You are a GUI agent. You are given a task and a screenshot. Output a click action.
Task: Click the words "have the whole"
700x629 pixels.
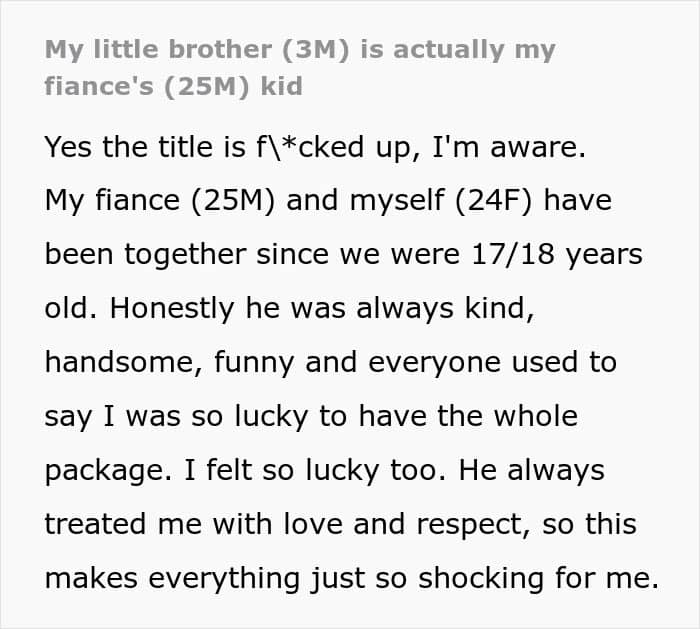(x=468, y=416)
